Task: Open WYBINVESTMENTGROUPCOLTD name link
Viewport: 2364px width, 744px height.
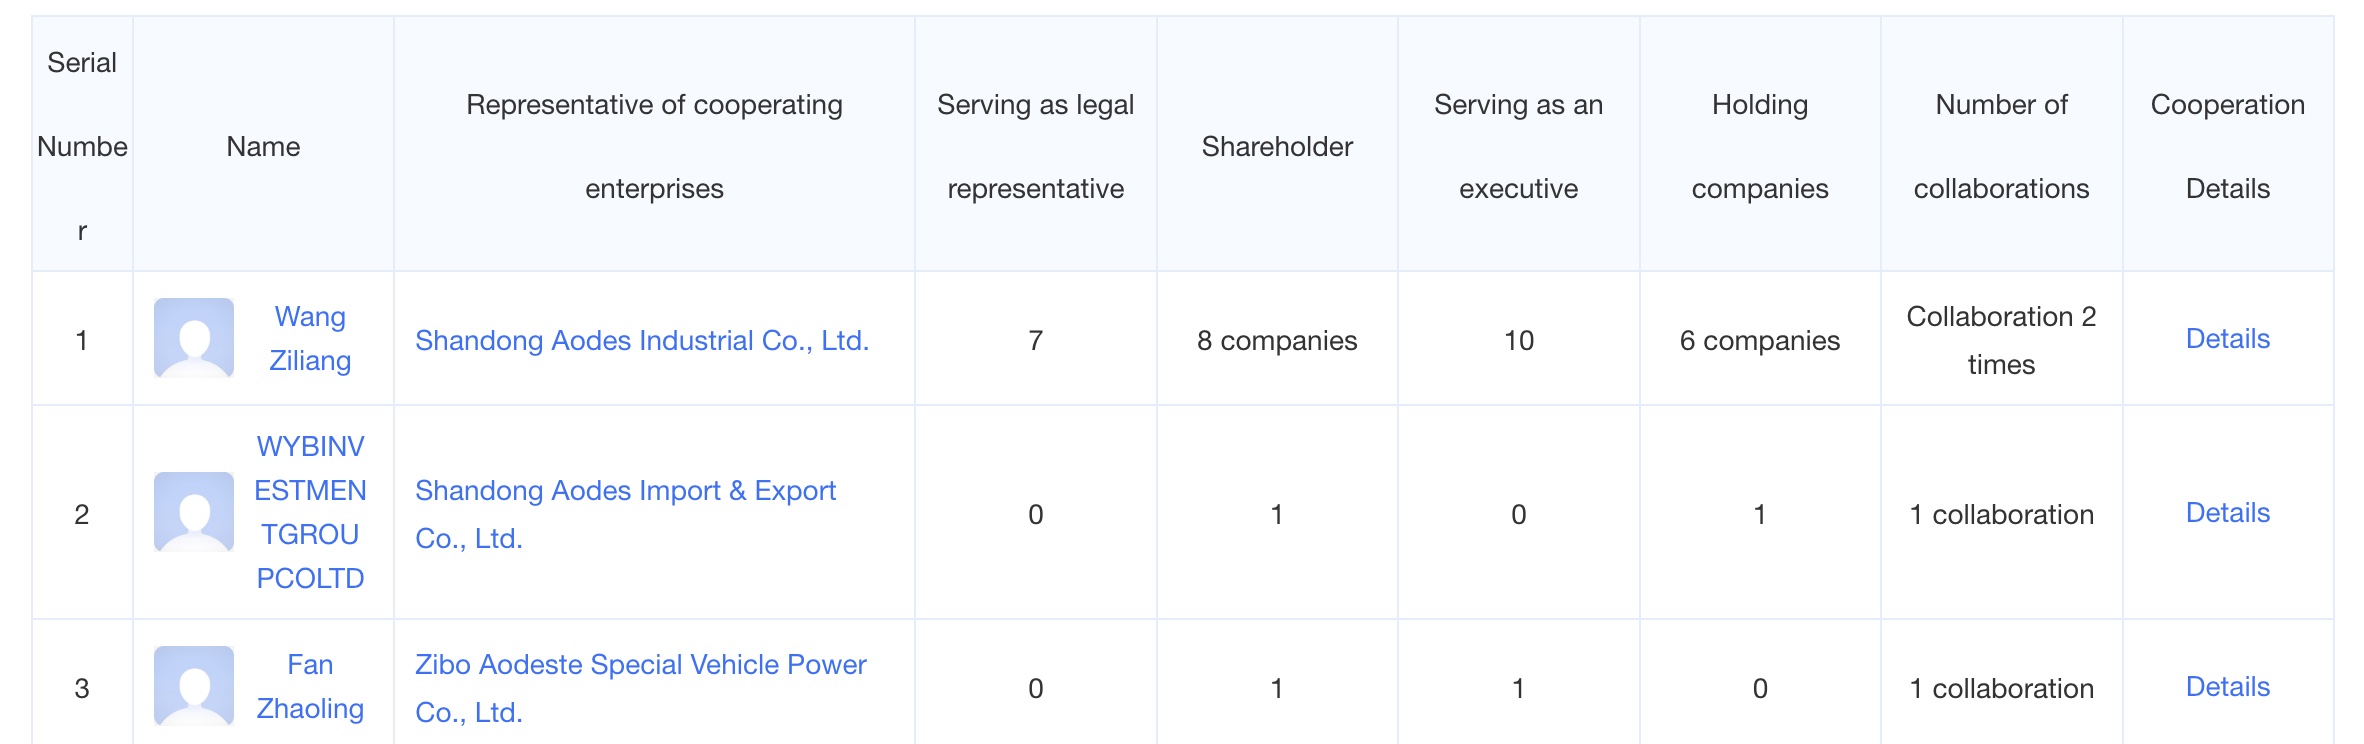Action: (x=310, y=512)
